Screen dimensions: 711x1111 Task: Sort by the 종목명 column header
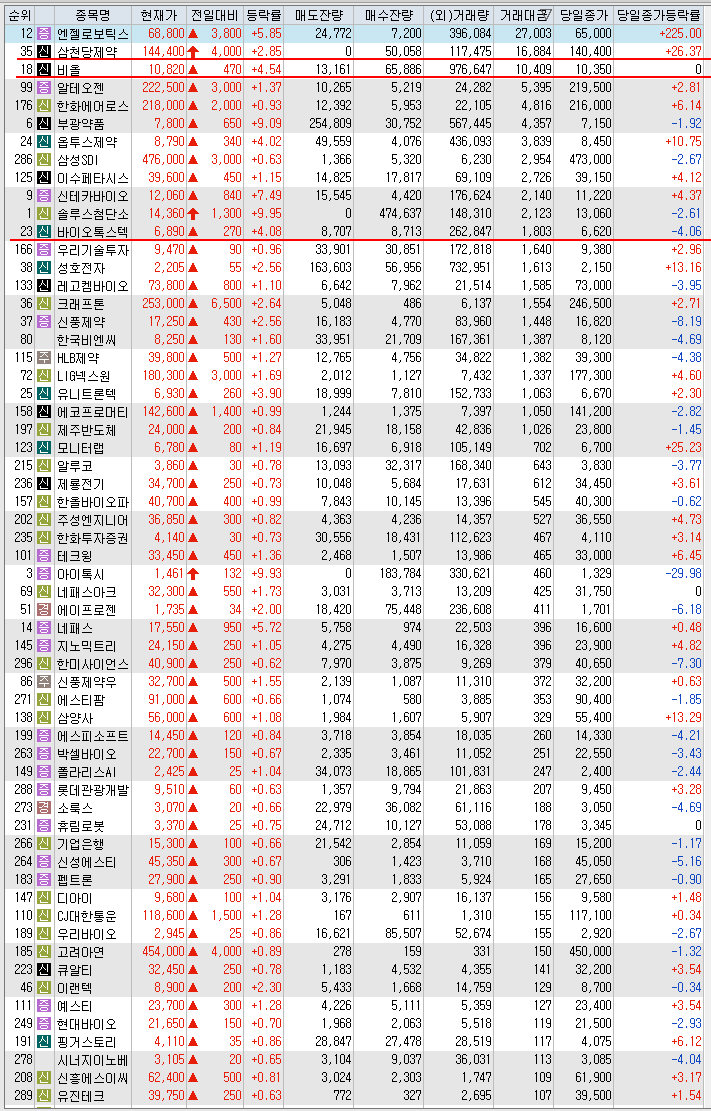92,15
